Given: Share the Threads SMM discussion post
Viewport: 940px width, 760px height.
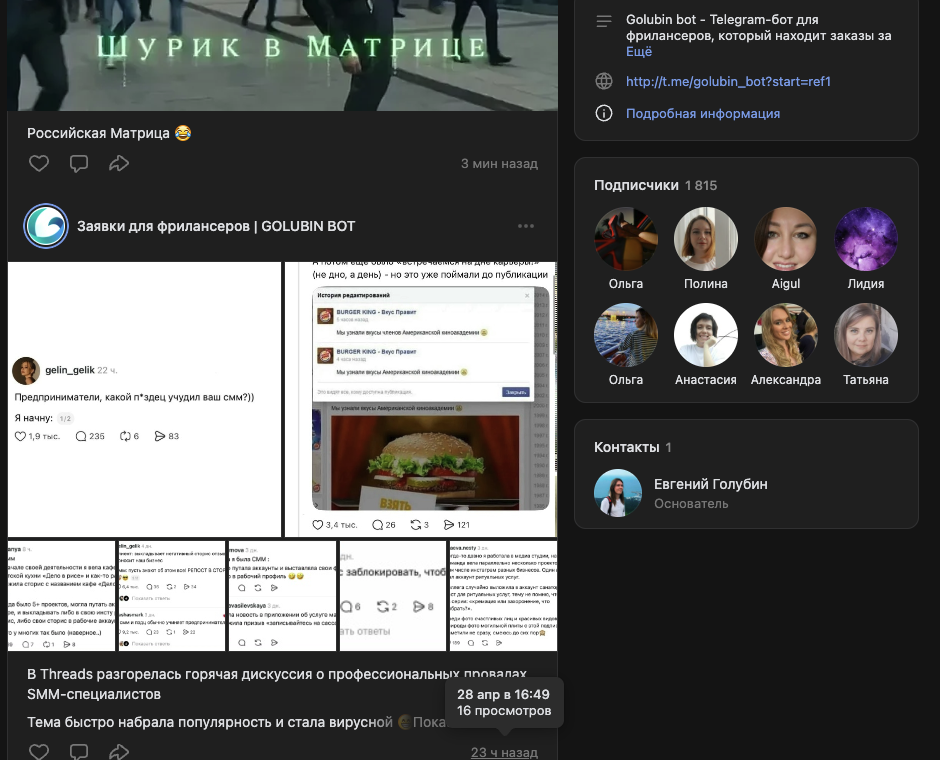Looking at the screenshot, I should pyautogui.click(x=119, y=752).
